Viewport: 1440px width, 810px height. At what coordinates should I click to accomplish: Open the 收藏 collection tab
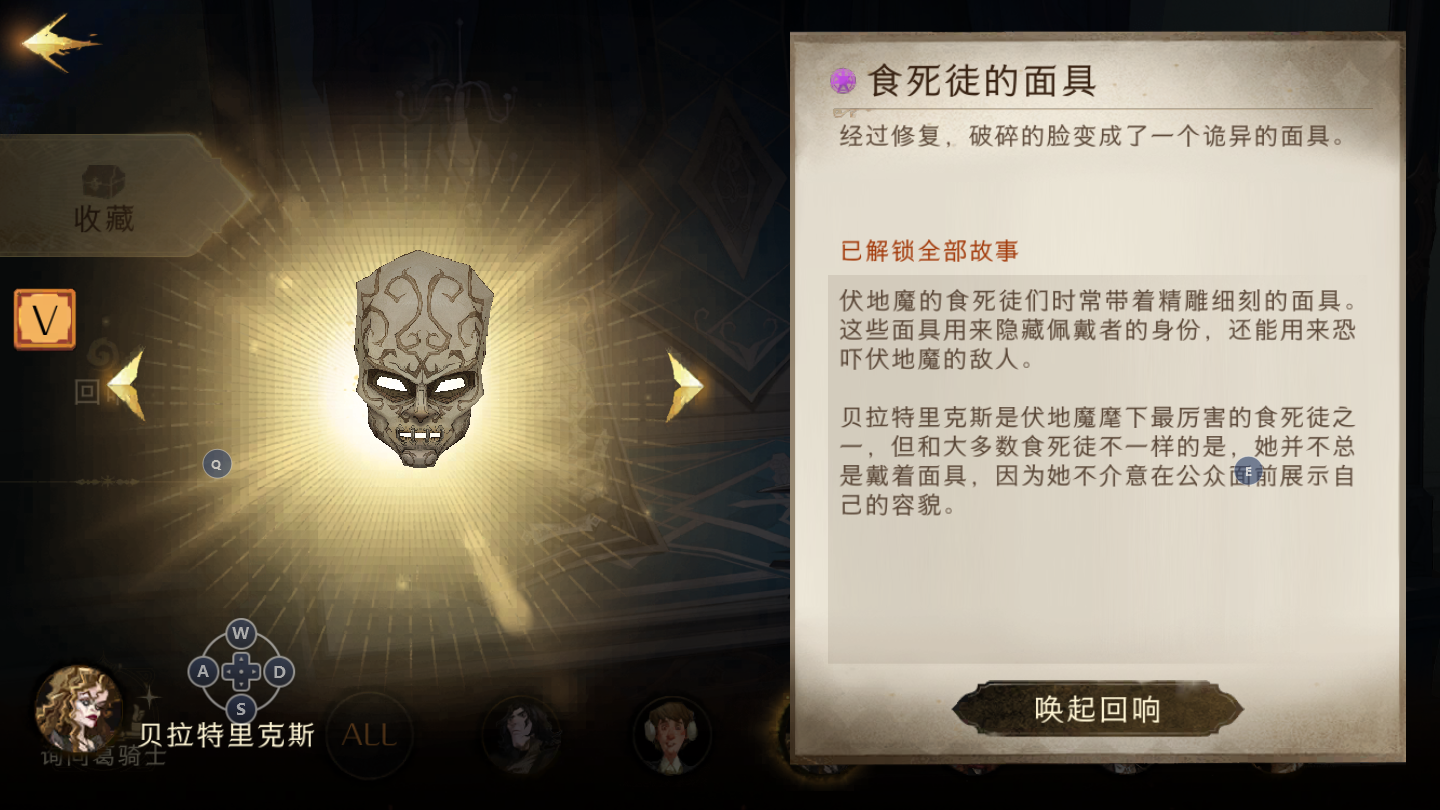104,198
